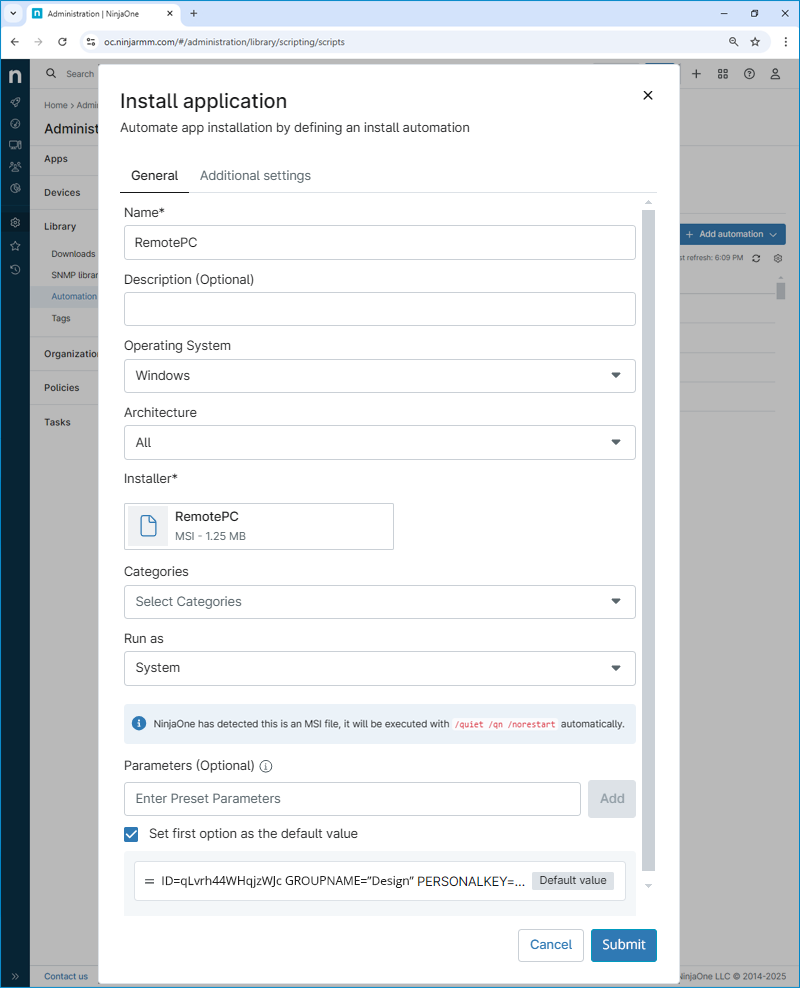
Task: Expand the Run as dropdown
Action: pos(380,668)
